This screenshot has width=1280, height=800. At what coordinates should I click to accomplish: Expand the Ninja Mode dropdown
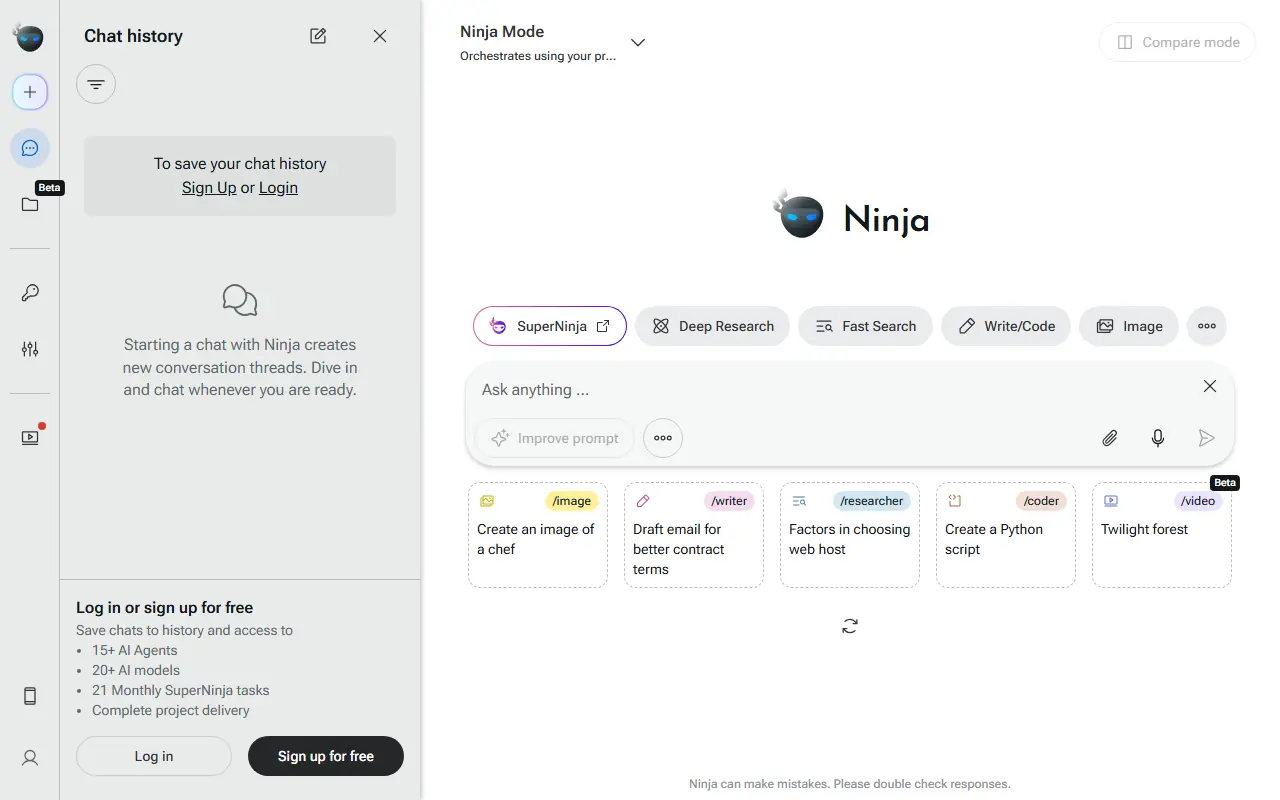pyautogui.click(x=637, y=42)
